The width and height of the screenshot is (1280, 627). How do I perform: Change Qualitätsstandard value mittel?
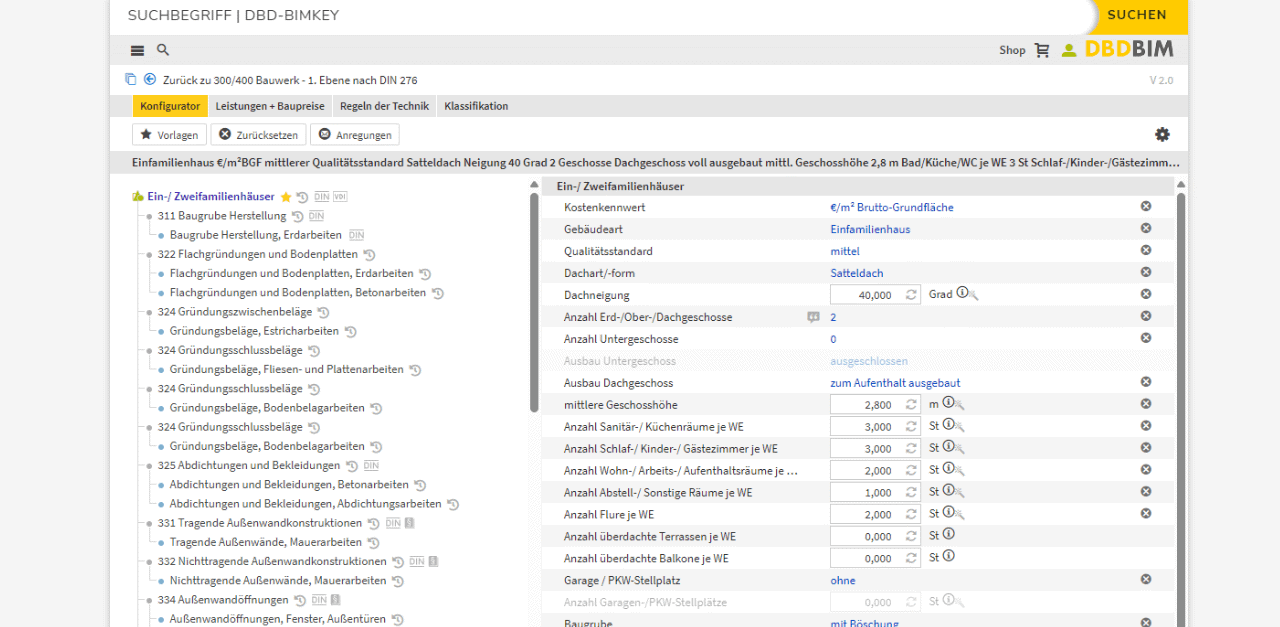pyautogui.click(x=845, y=251)
